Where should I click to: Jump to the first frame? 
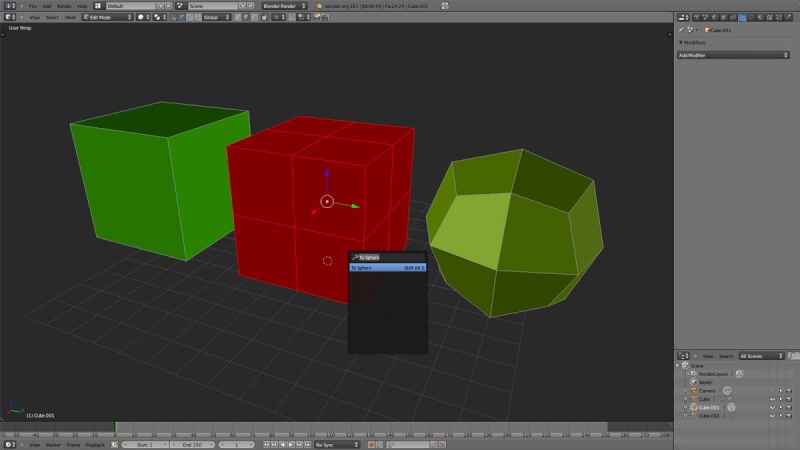tap(266, 444)
